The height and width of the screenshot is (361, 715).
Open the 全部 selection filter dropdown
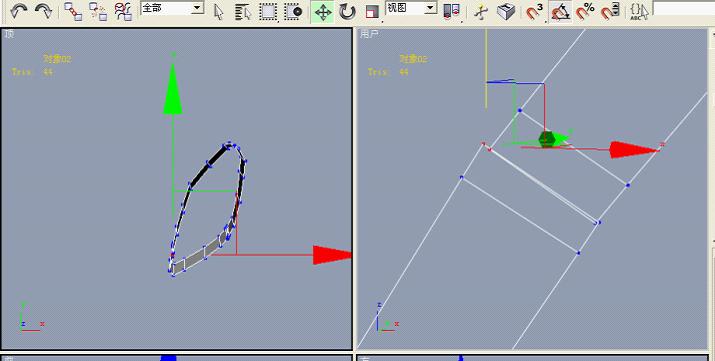(172, 8)
